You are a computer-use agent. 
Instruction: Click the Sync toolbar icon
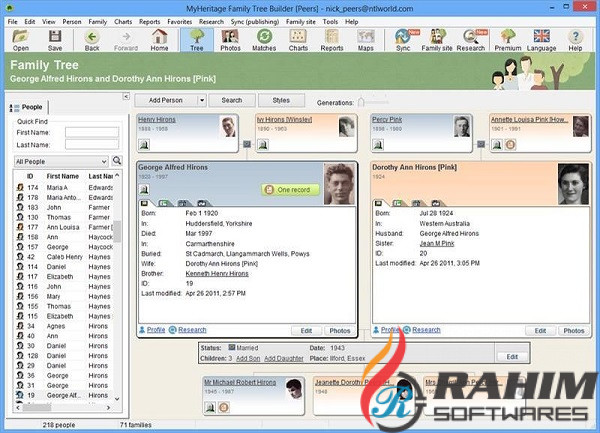(403, 40)
